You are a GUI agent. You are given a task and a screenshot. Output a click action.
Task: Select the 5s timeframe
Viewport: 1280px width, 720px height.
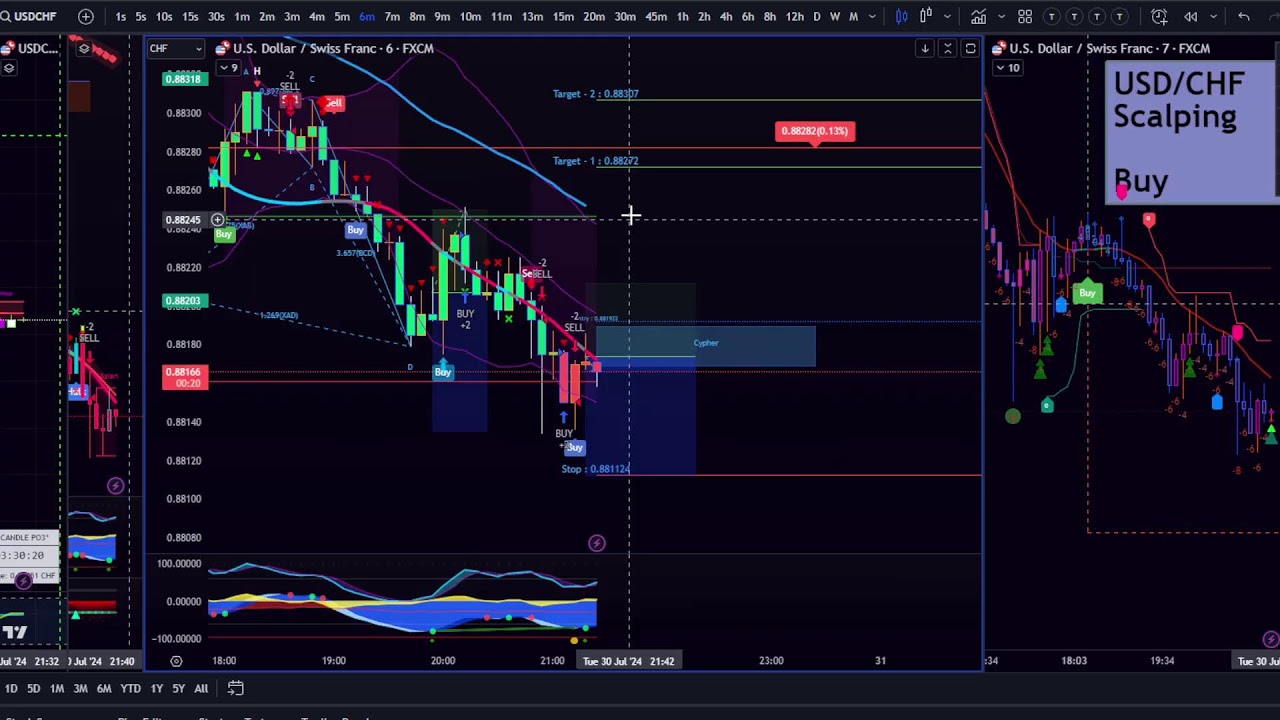coord(141,16)
